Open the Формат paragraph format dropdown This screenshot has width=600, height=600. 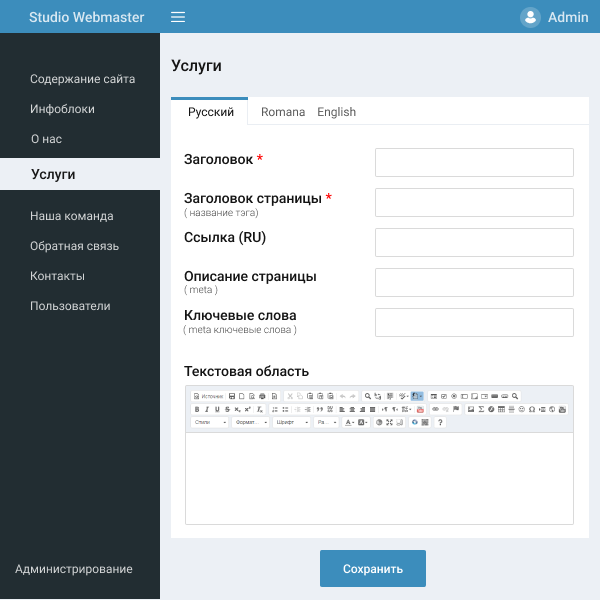[x=251, y=422]
